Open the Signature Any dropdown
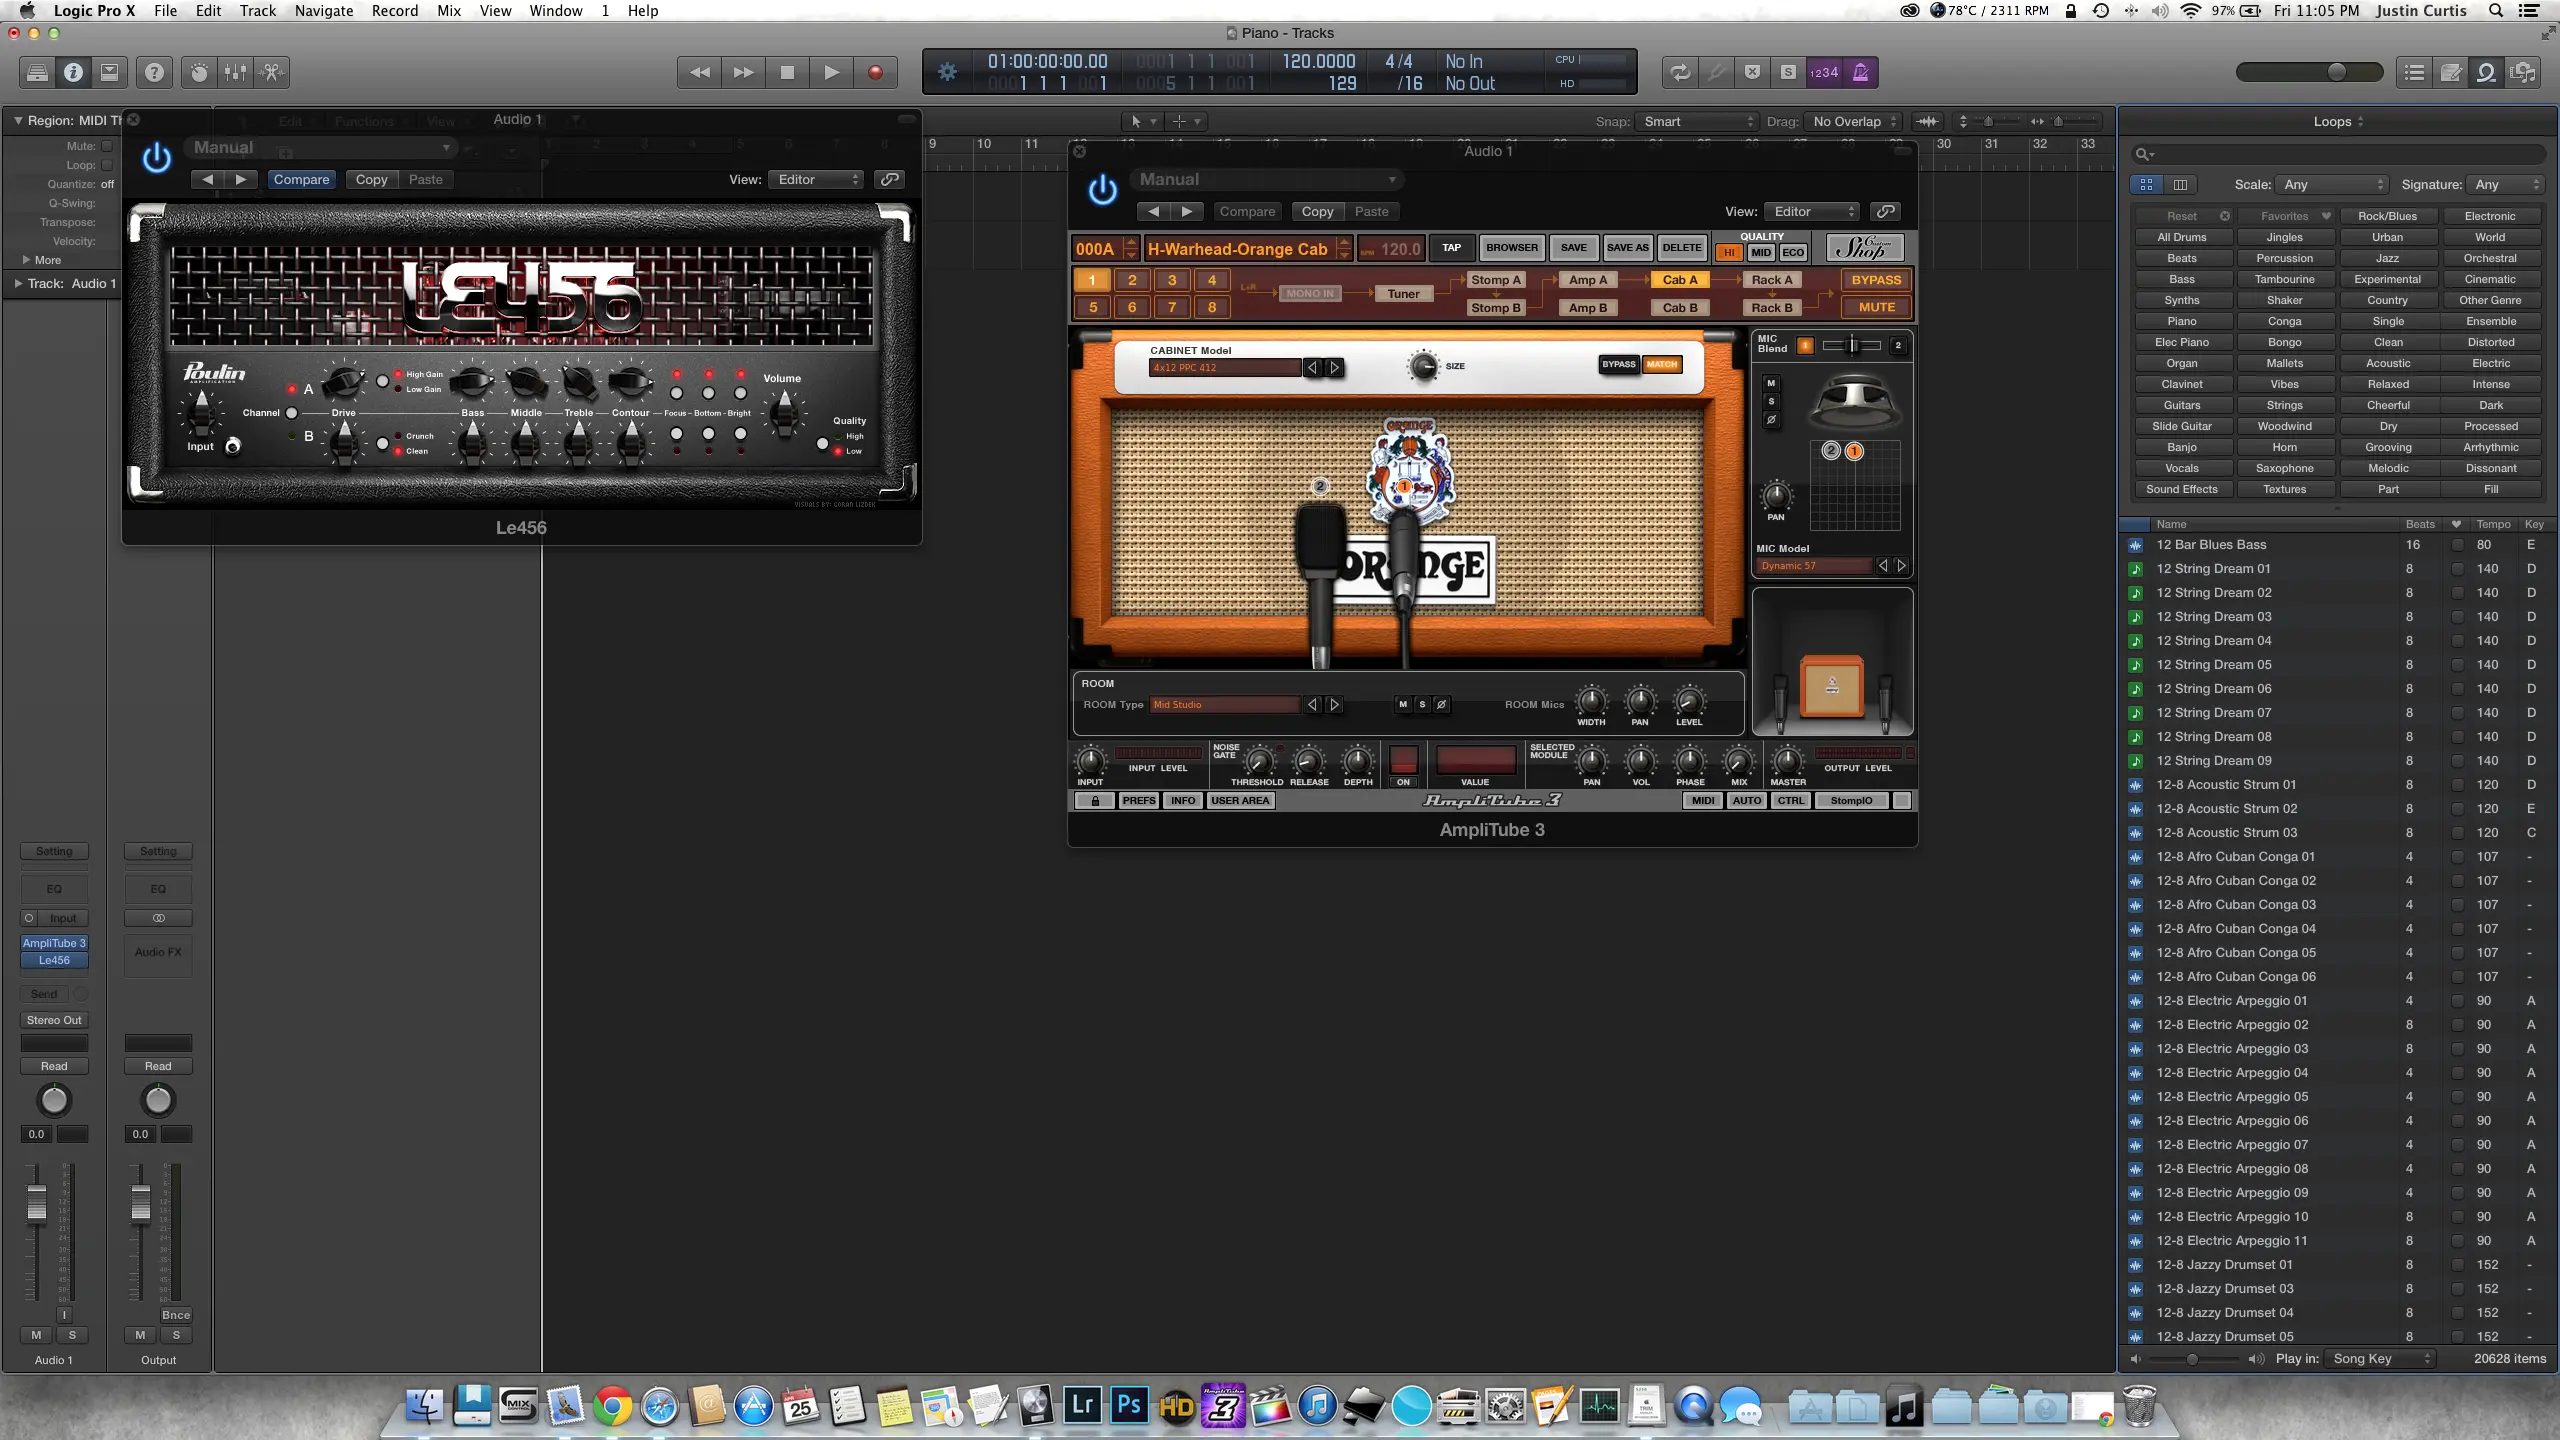Screen dimensions: 2560x1440 (x=2505, y=184)
